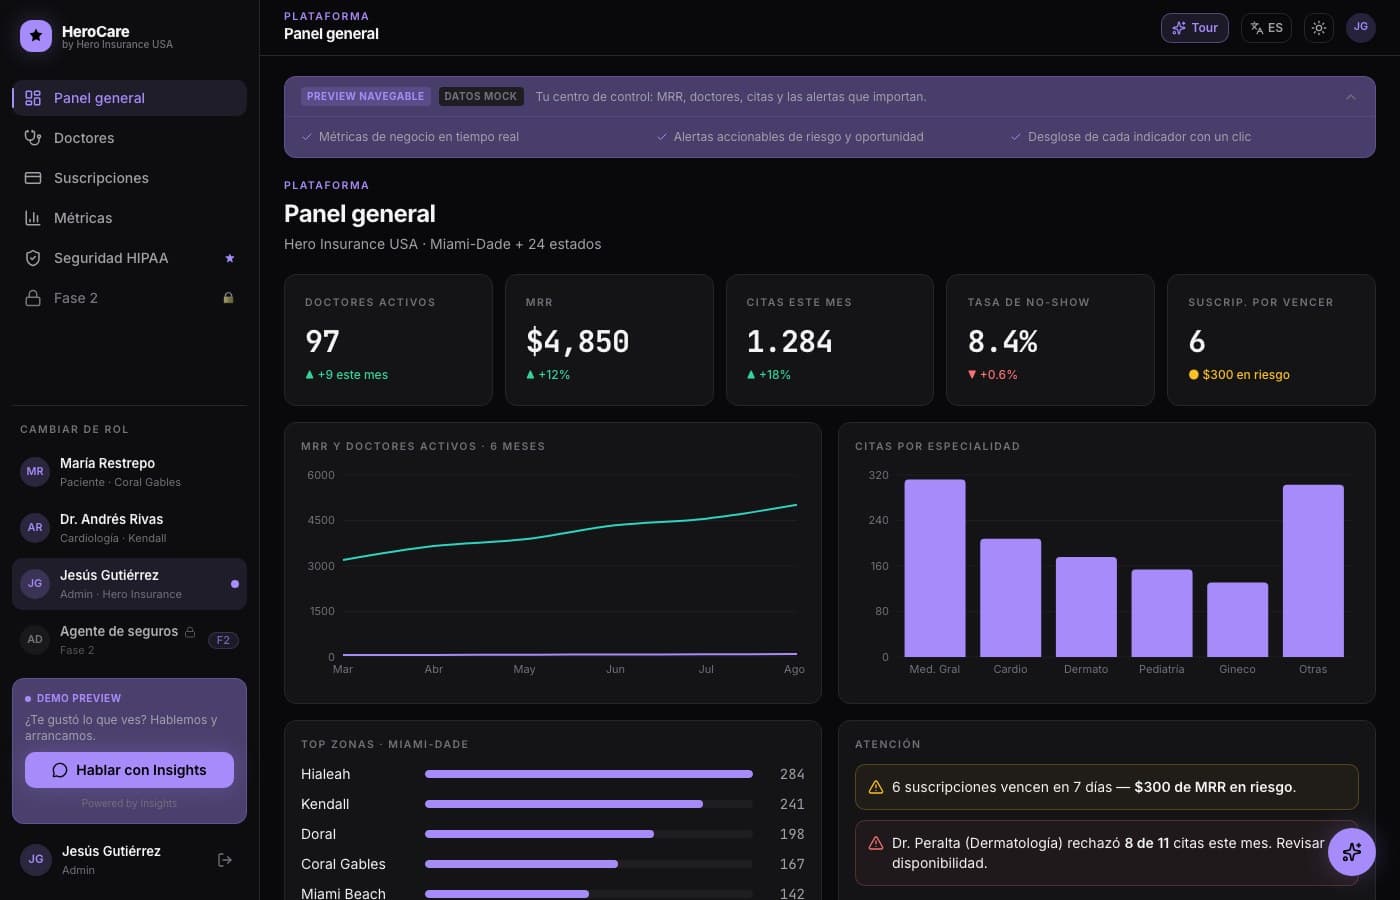Open the Citas este mes card

830,340
